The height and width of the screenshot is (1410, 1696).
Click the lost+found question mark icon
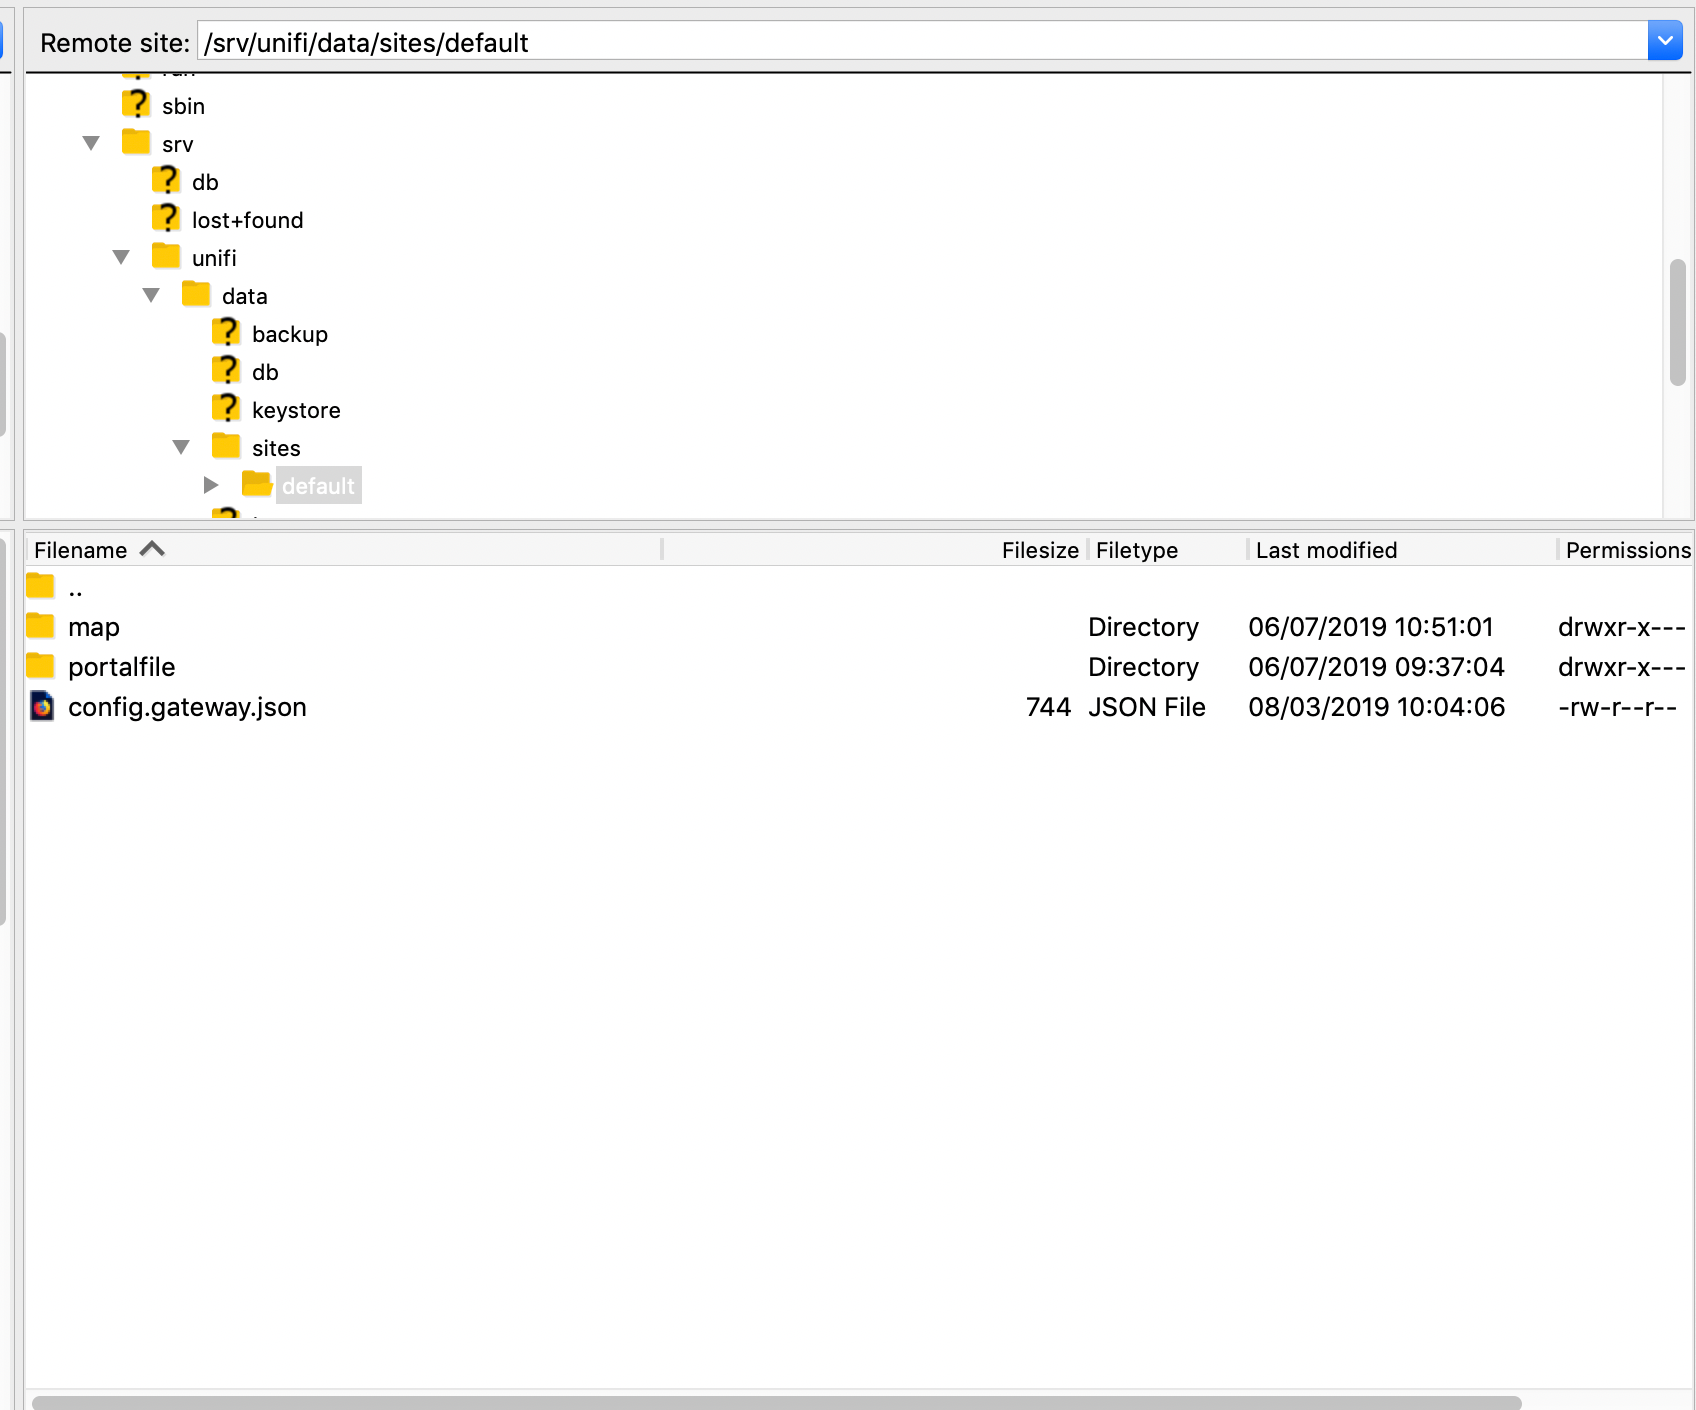[166, 219]
